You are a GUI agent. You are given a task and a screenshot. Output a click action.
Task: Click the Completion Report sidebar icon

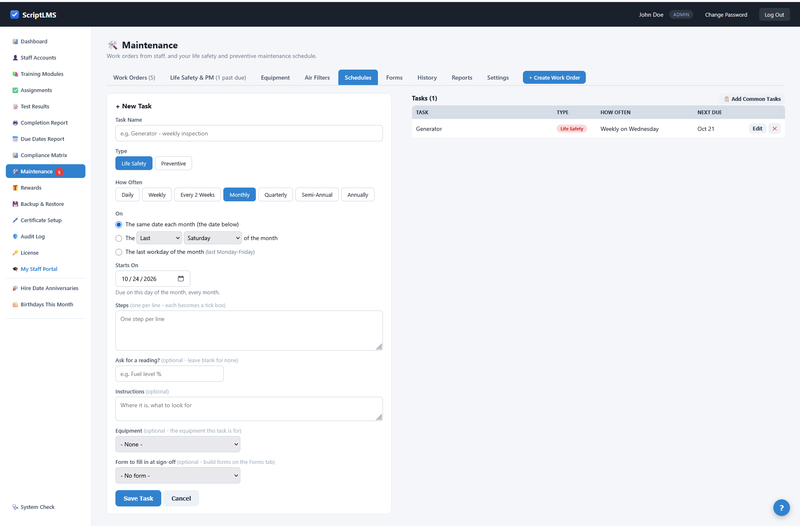[x=15, y=123]
